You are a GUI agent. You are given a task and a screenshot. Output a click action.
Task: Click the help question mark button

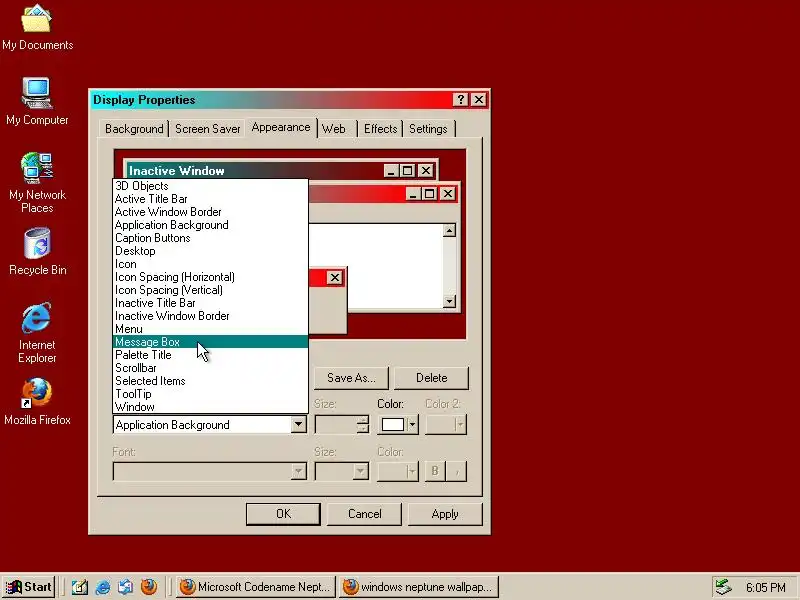pyautogui.click(x=461, y=99)
